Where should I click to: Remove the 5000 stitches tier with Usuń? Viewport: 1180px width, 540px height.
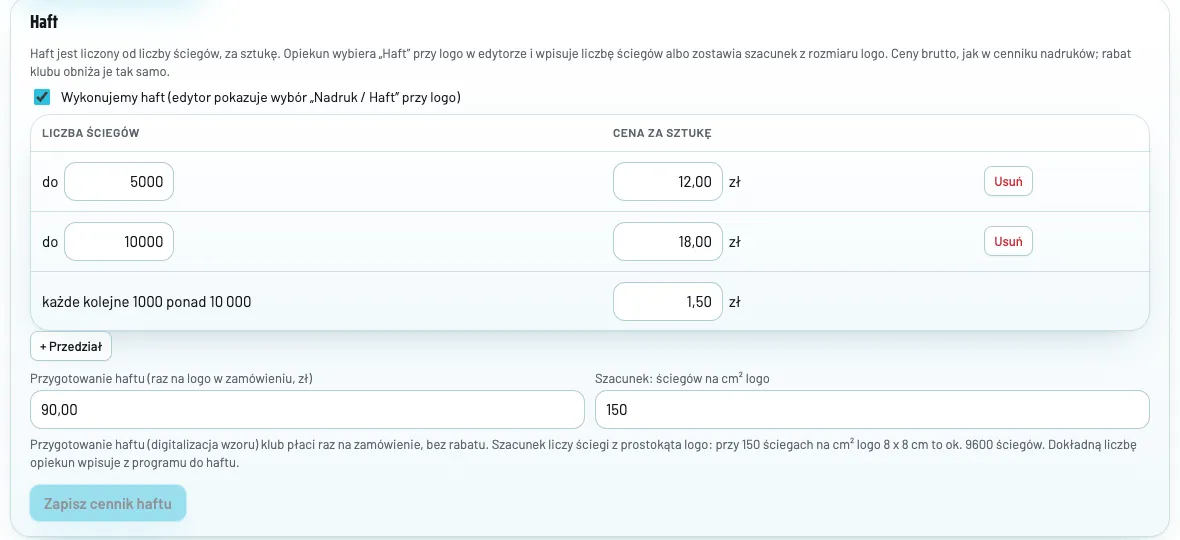click(x=1008, y=181)
